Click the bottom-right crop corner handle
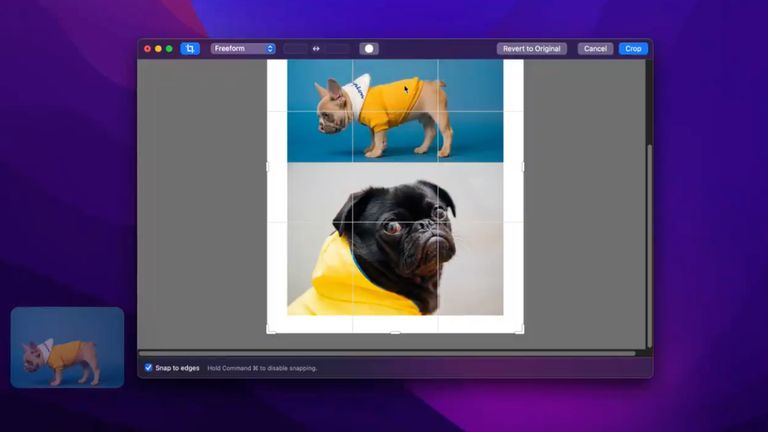This screenshot has width=768, height=432. tap(520, 330)
